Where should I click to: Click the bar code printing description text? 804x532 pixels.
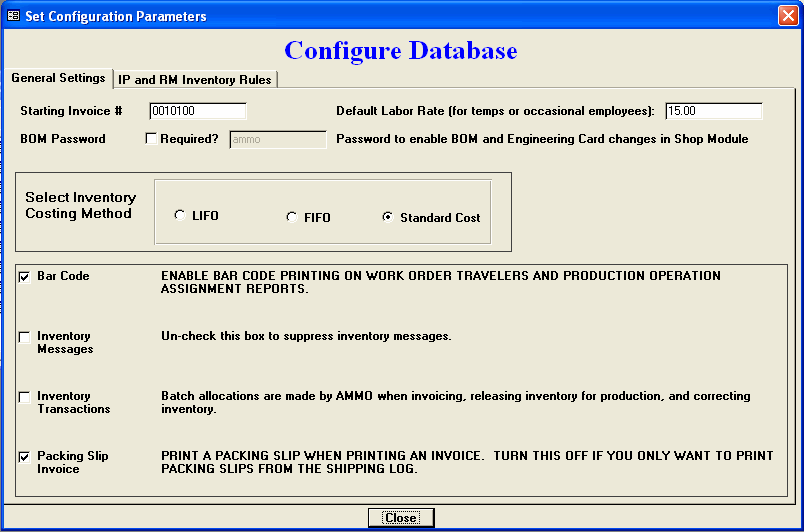click(440, 282)
